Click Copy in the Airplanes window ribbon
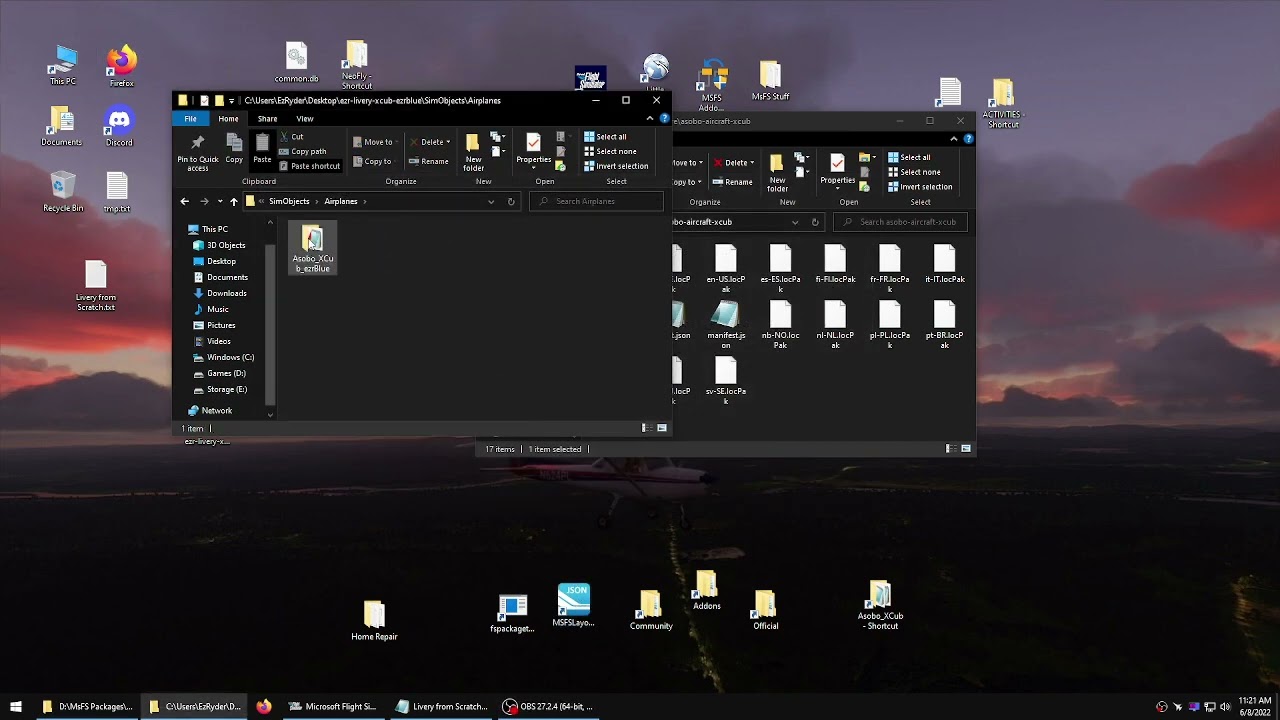The width and height of the screenshot is (1280, 720). [x=234, y=149]
